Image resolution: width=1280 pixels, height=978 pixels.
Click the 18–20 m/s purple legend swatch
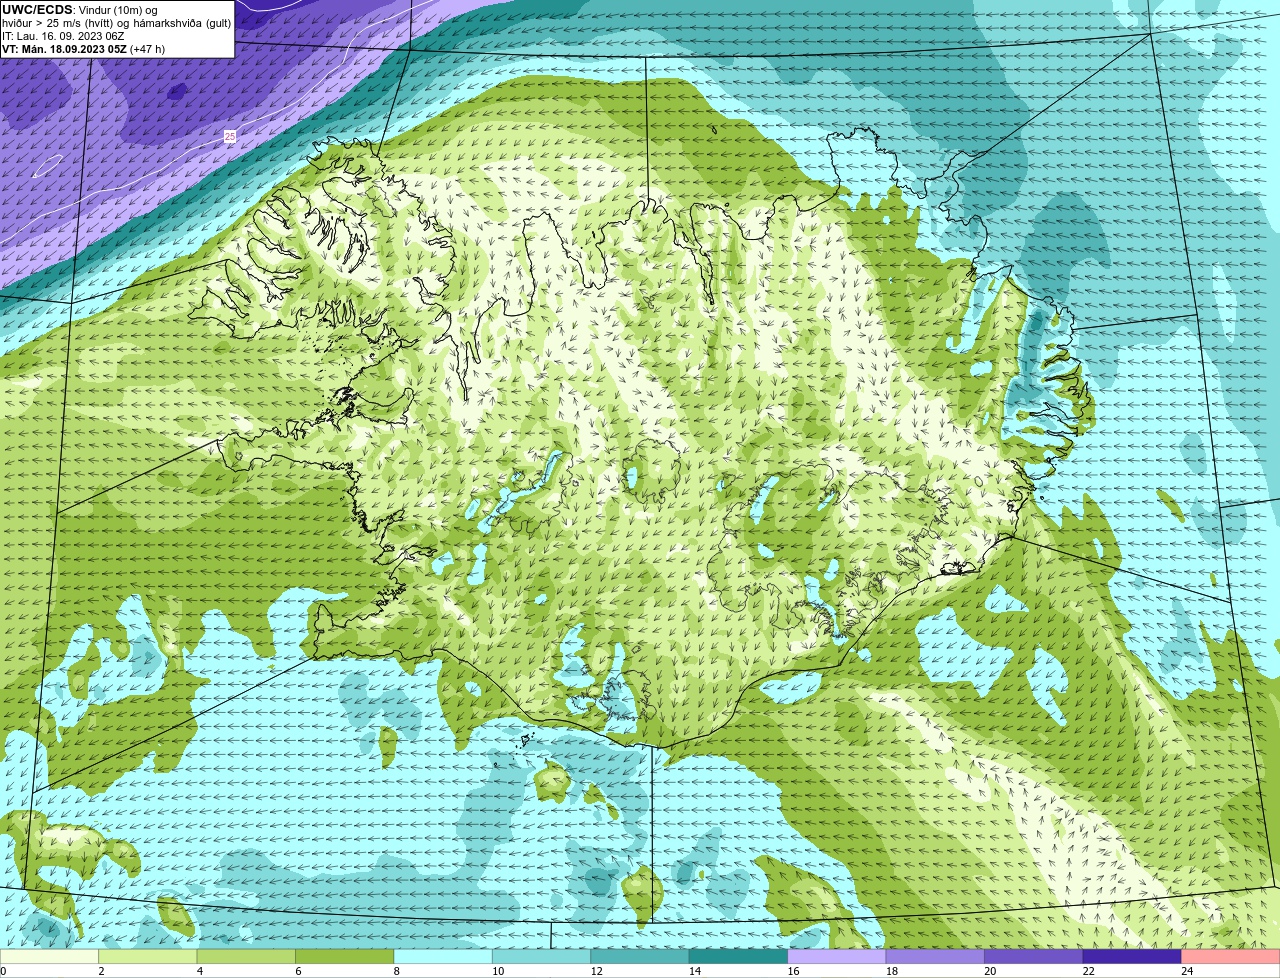click(935, 956)
